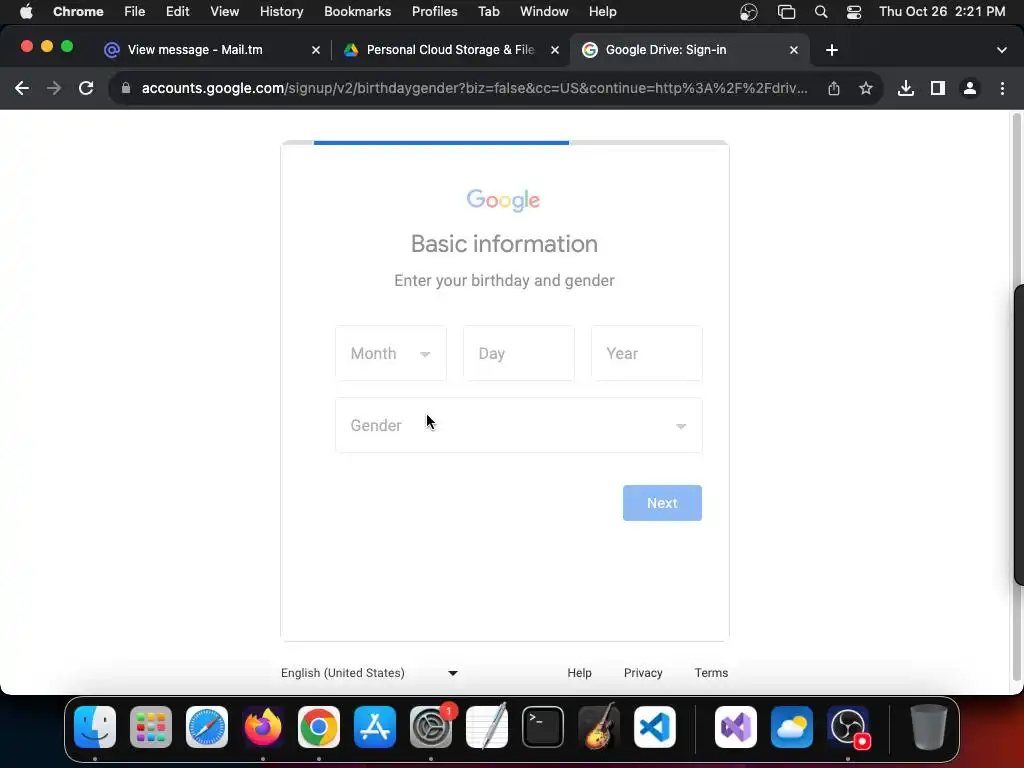Open the View menu
Viewport: 1024px width, 768px height.
[224, 12]
